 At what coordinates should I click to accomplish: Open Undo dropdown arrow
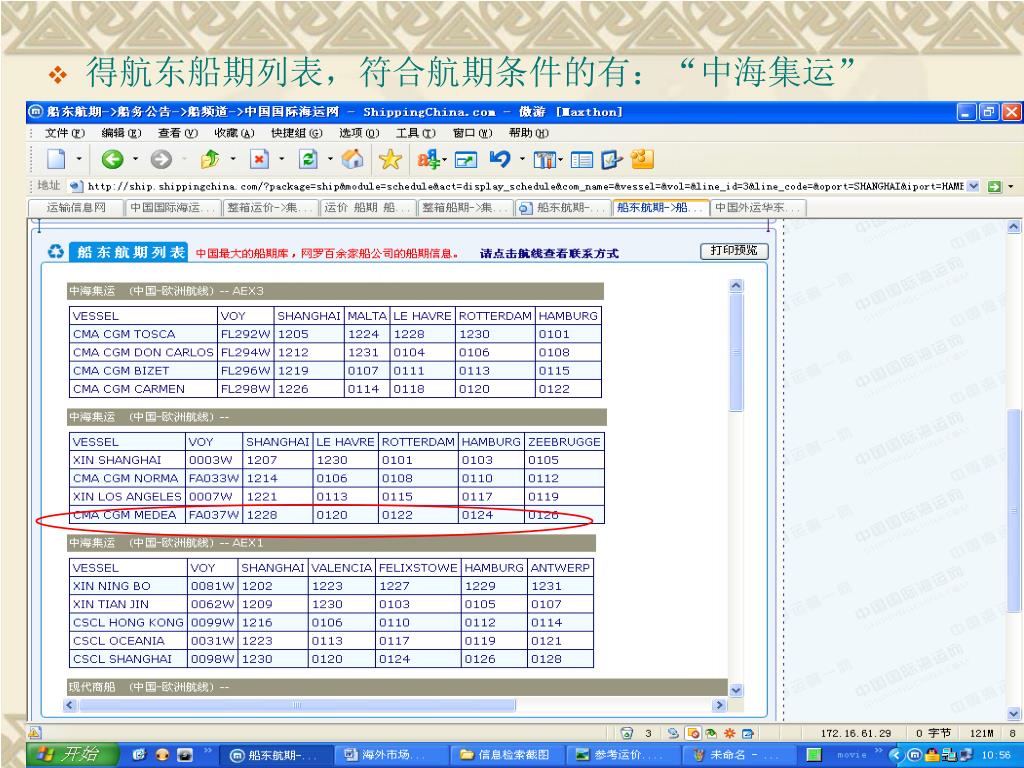point(522,159)
